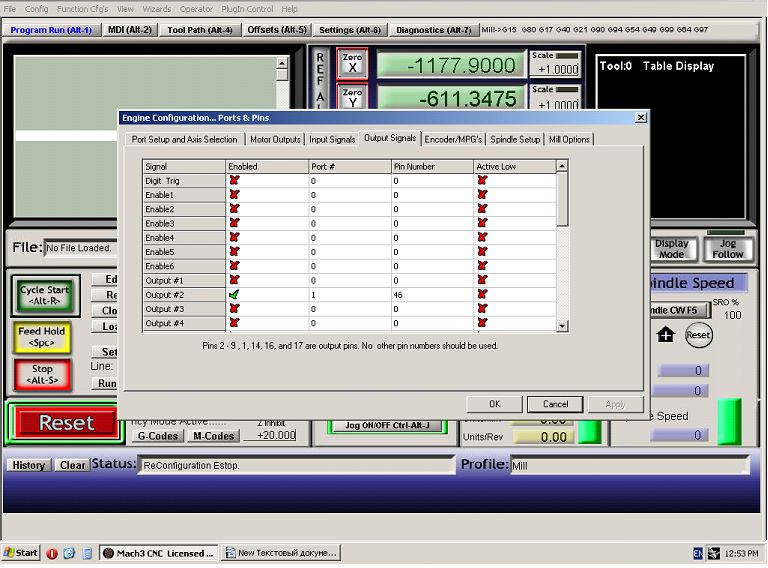Toggle Enabled mark for Enable1 row
Screen dimensions: 768x568
pos(234,194)
